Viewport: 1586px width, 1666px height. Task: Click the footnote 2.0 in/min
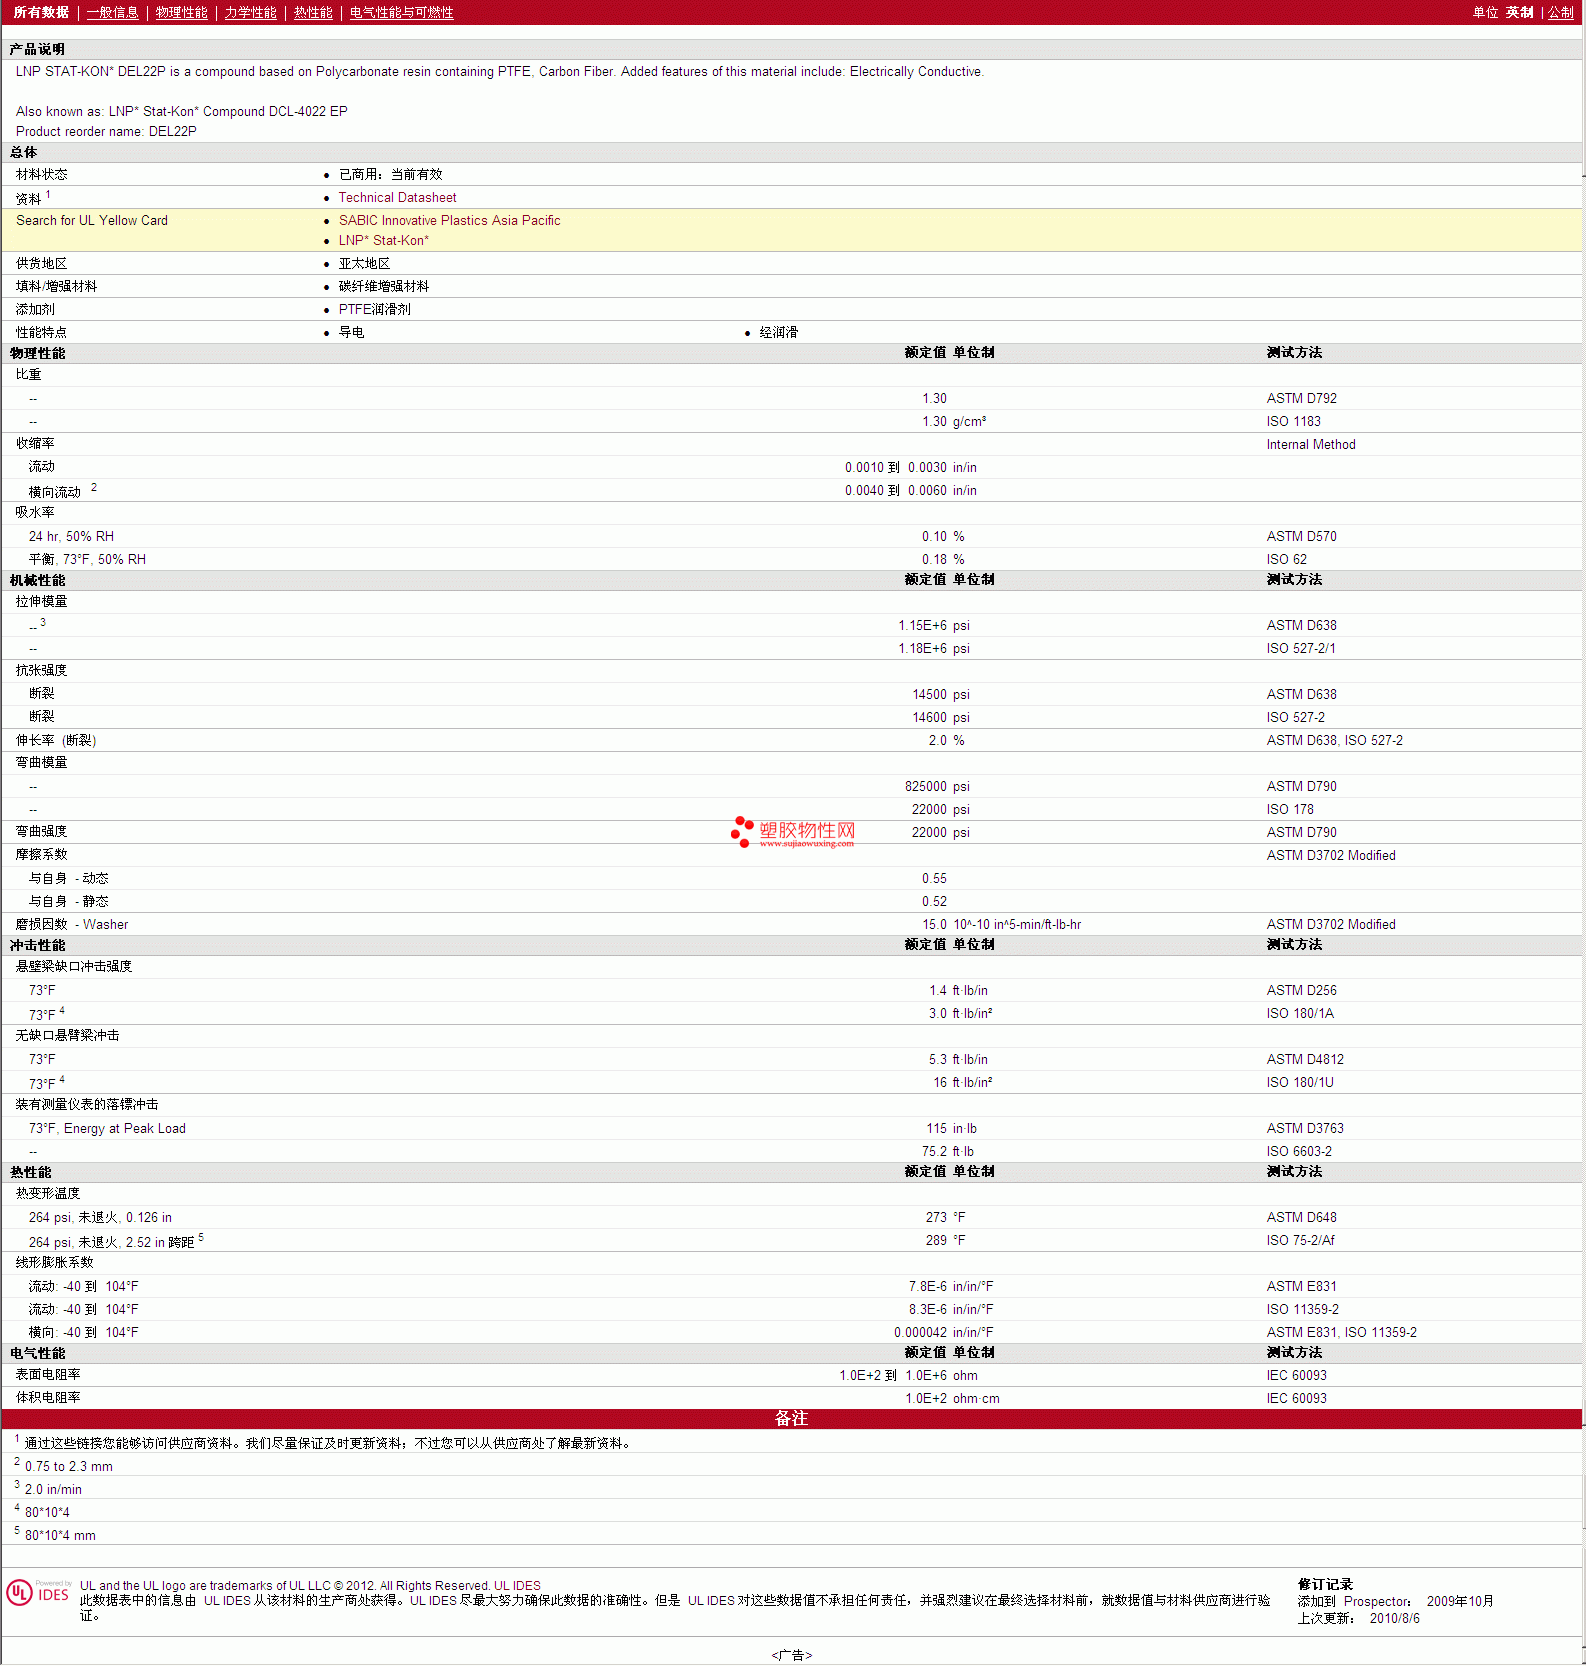point(53,1490)
